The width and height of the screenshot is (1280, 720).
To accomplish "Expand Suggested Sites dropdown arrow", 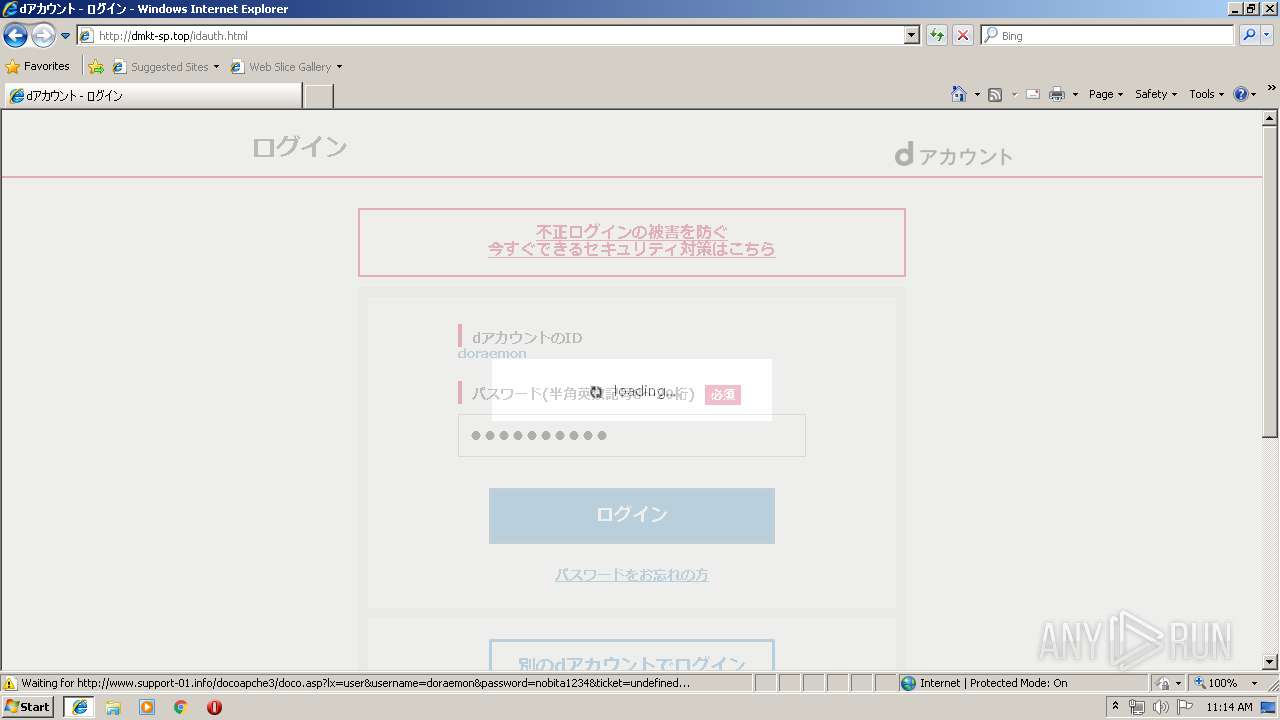I will [216, 67].
